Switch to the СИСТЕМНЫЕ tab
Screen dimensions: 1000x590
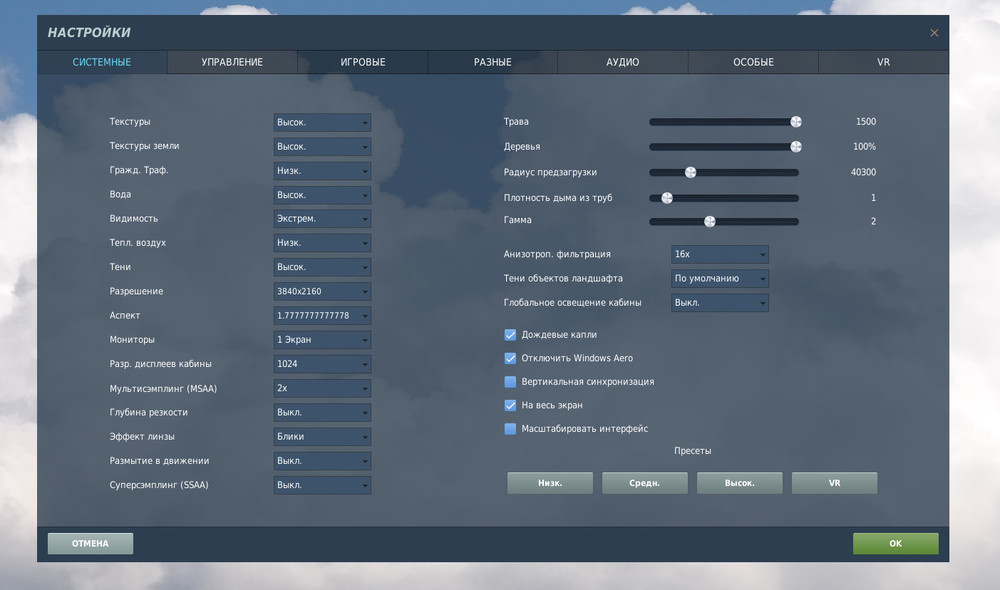pyautogui.click(x=102, y=62)
